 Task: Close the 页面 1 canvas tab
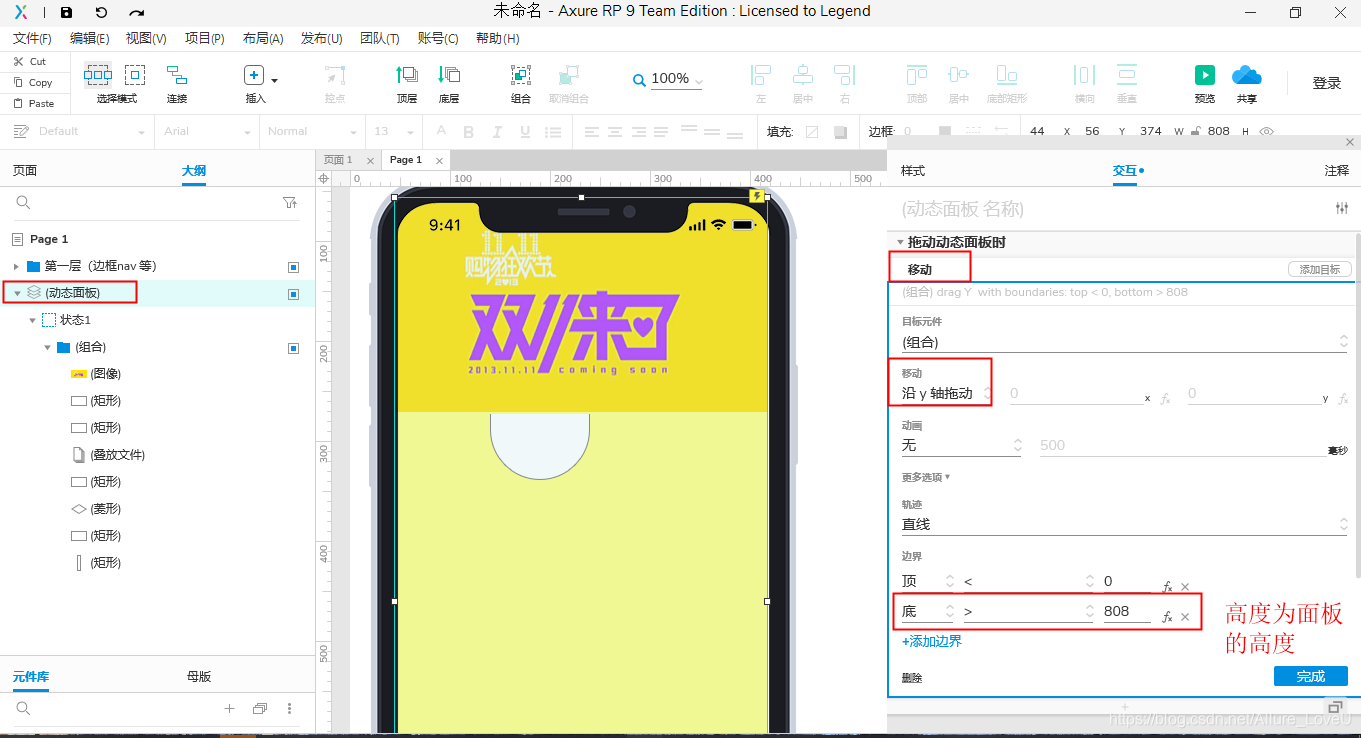(370, 160)
